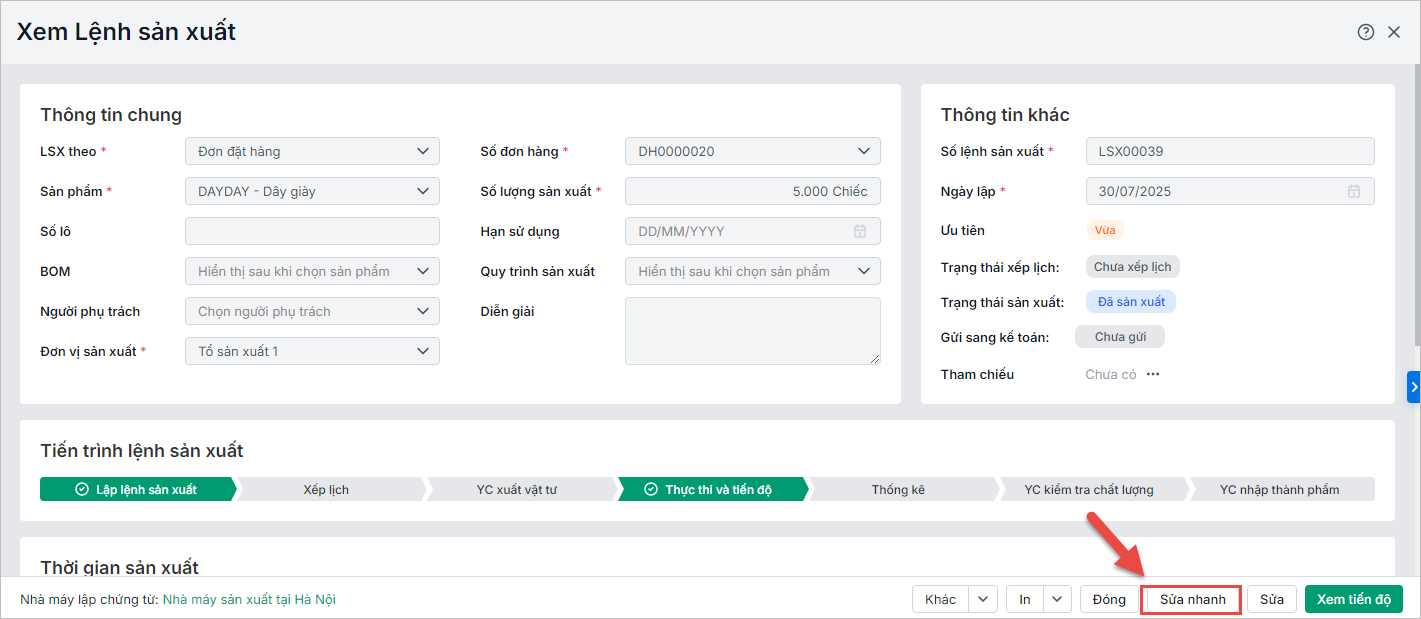Open the help question mark icon
1421x619 pixels.
pyautogui.click(x=1365, y=32)
